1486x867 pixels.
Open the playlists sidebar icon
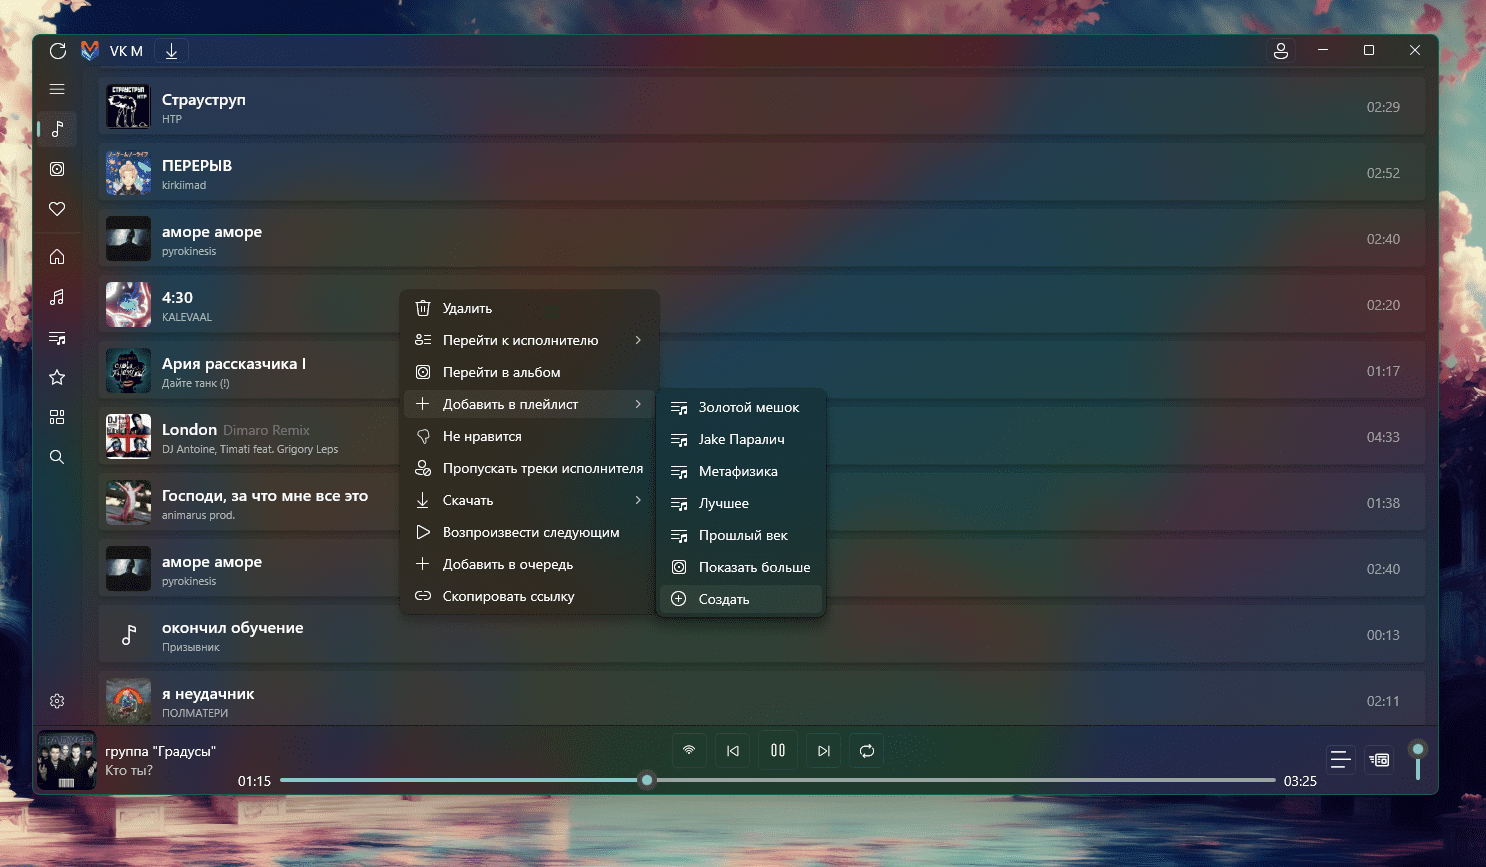[57, 337]
